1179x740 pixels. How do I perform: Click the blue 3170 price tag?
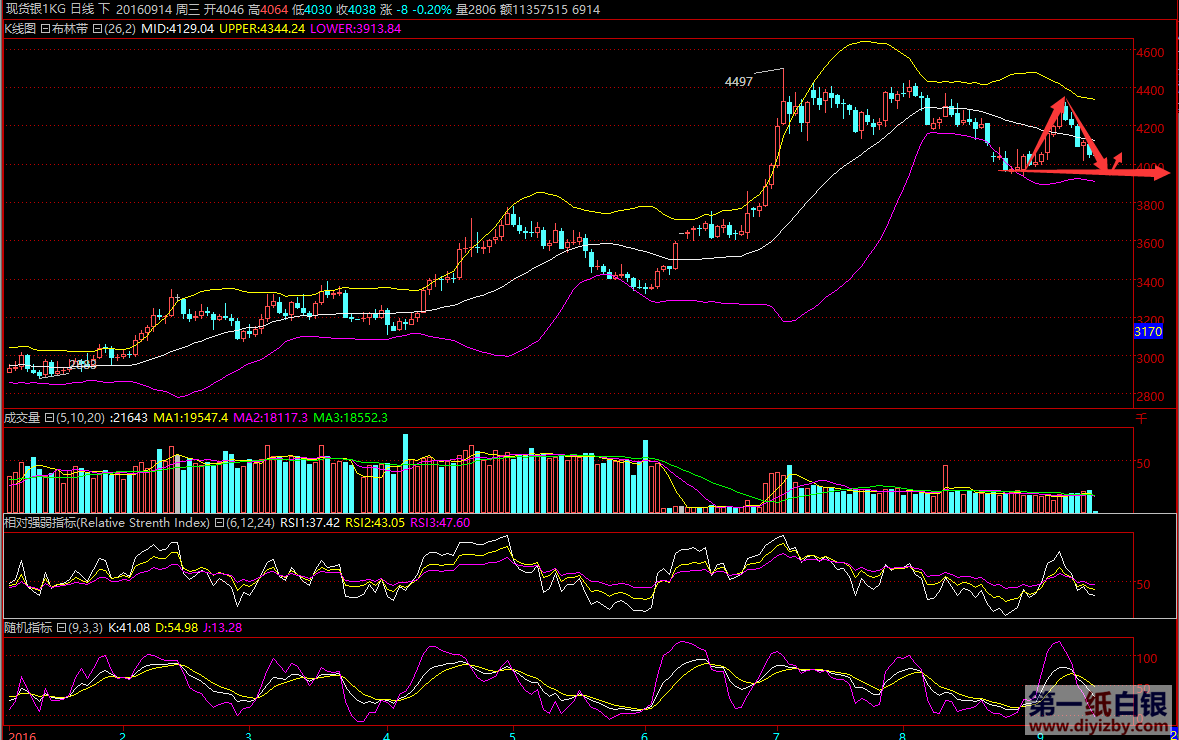coord(1147,331)
